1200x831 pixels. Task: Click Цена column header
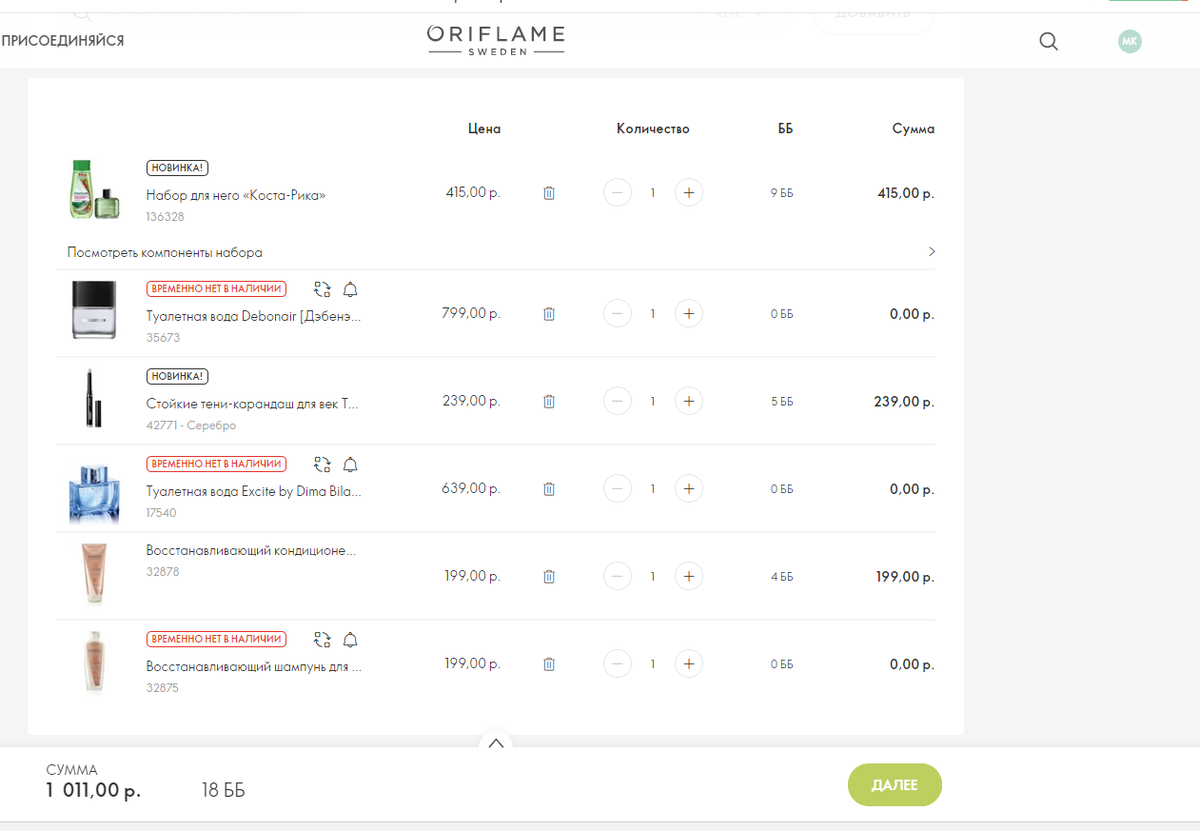point(484,129)
